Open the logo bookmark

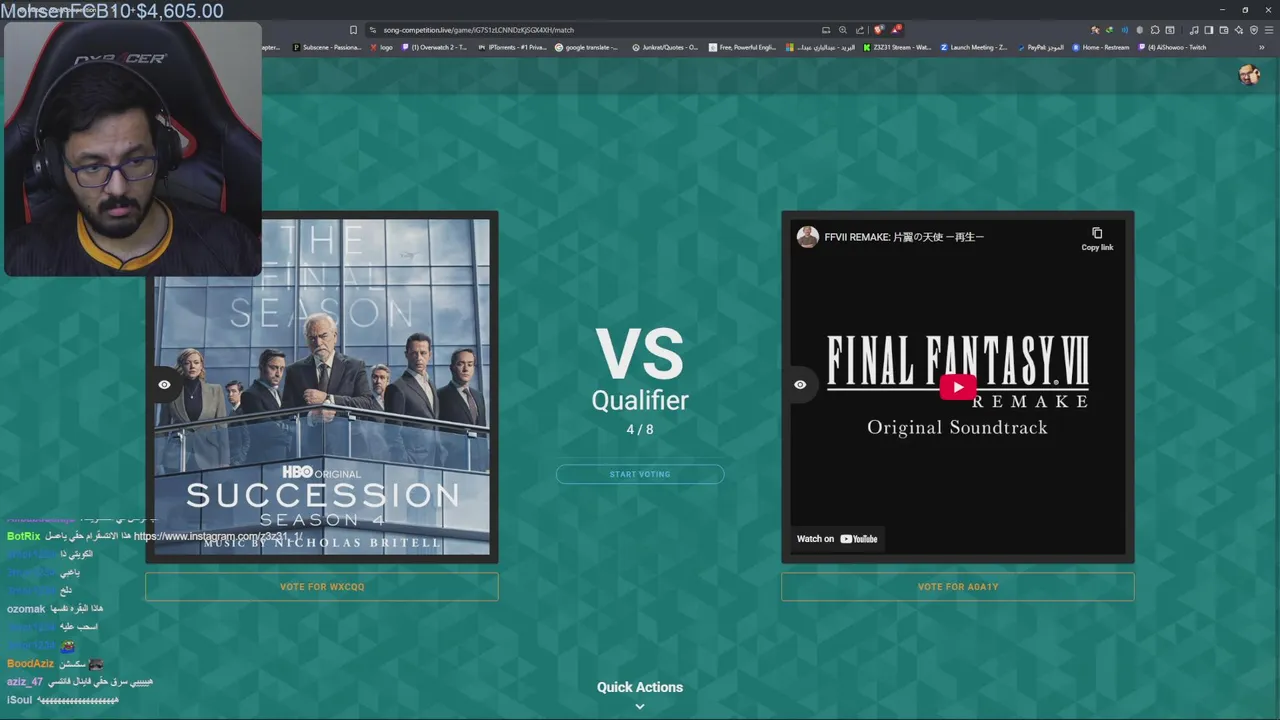click(382, 47)
